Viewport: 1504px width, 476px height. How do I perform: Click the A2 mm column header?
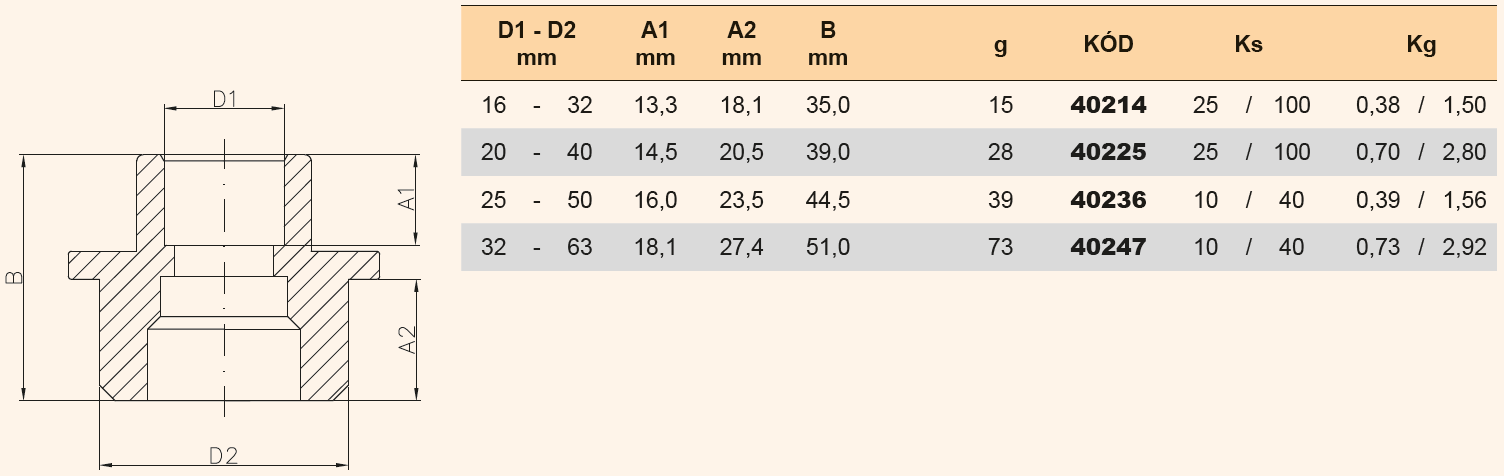click(741, 44)
